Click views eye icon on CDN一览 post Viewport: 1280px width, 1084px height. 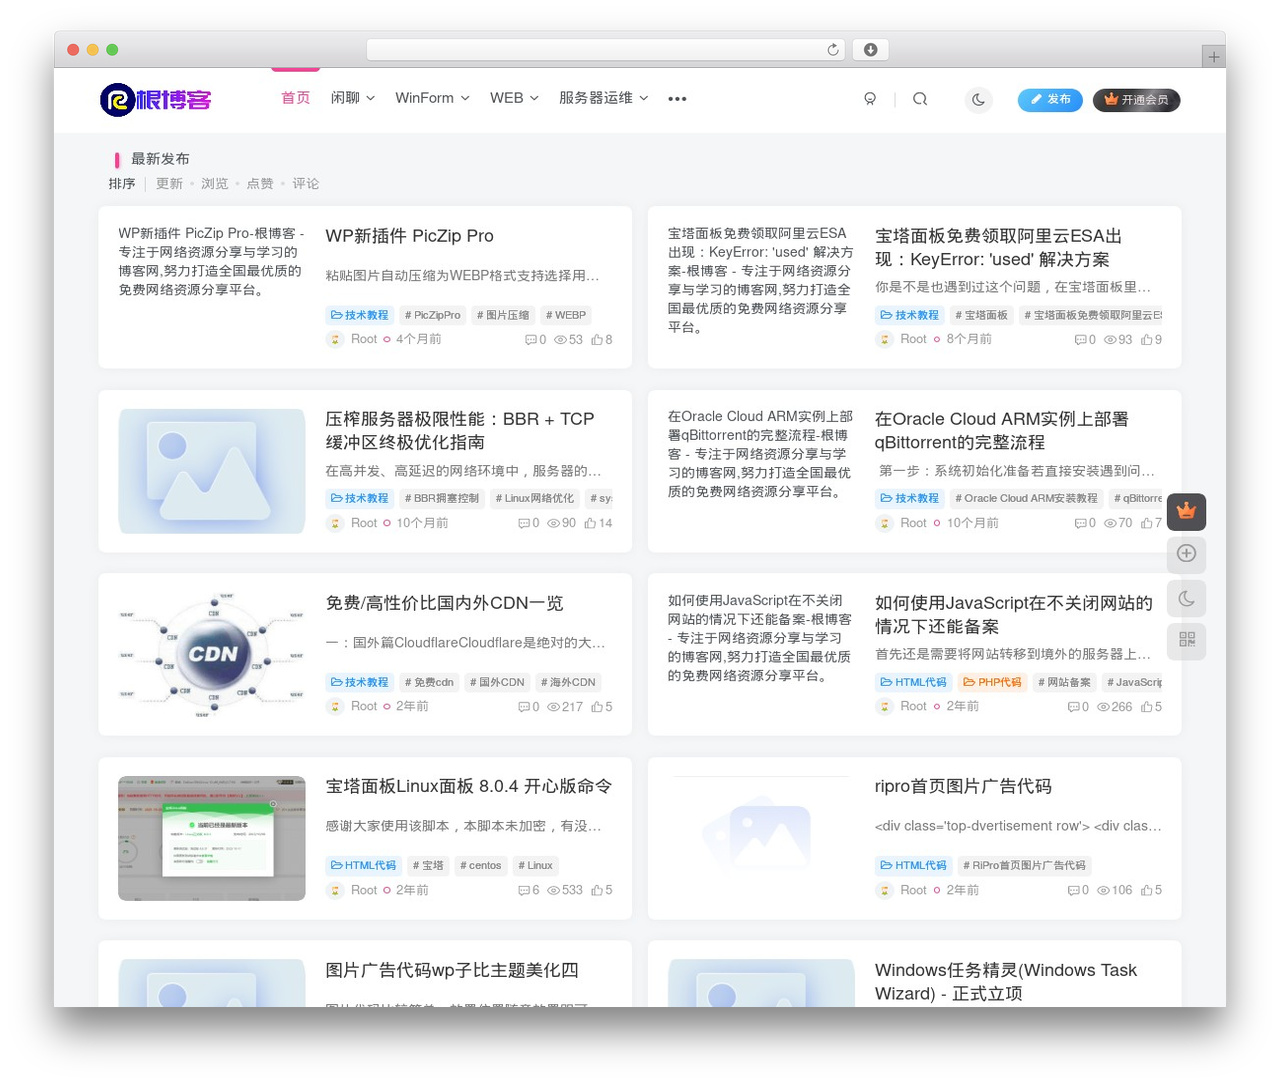(x=554, y=707)
